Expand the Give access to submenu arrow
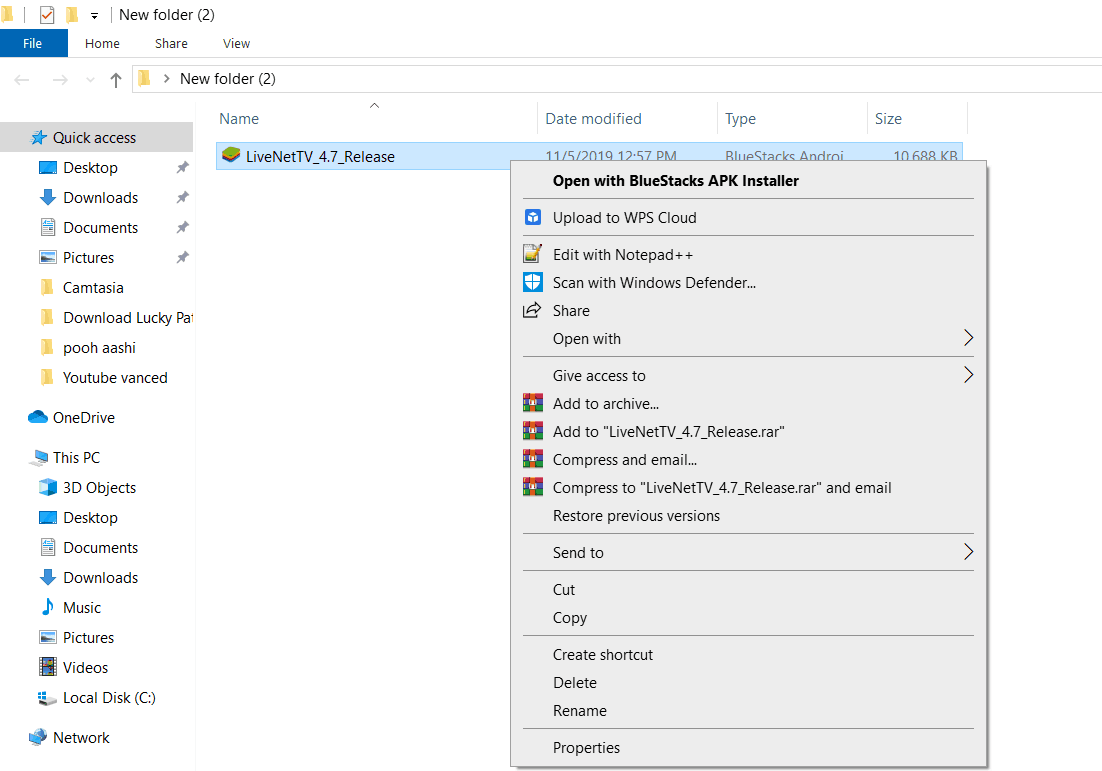1102x771 pixels. [968, 375]
